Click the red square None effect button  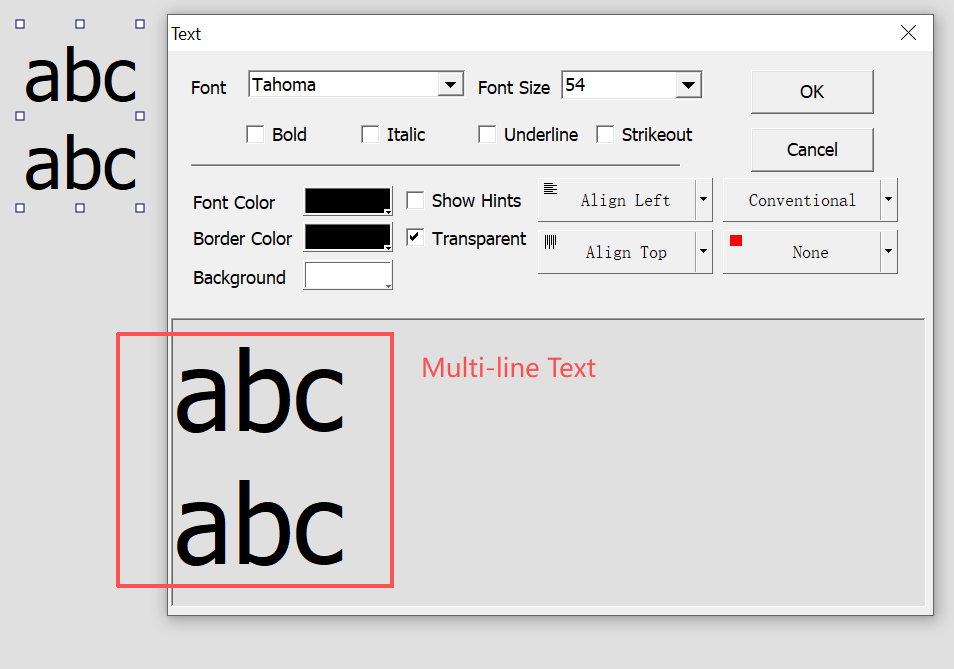(x=801, y=252)
